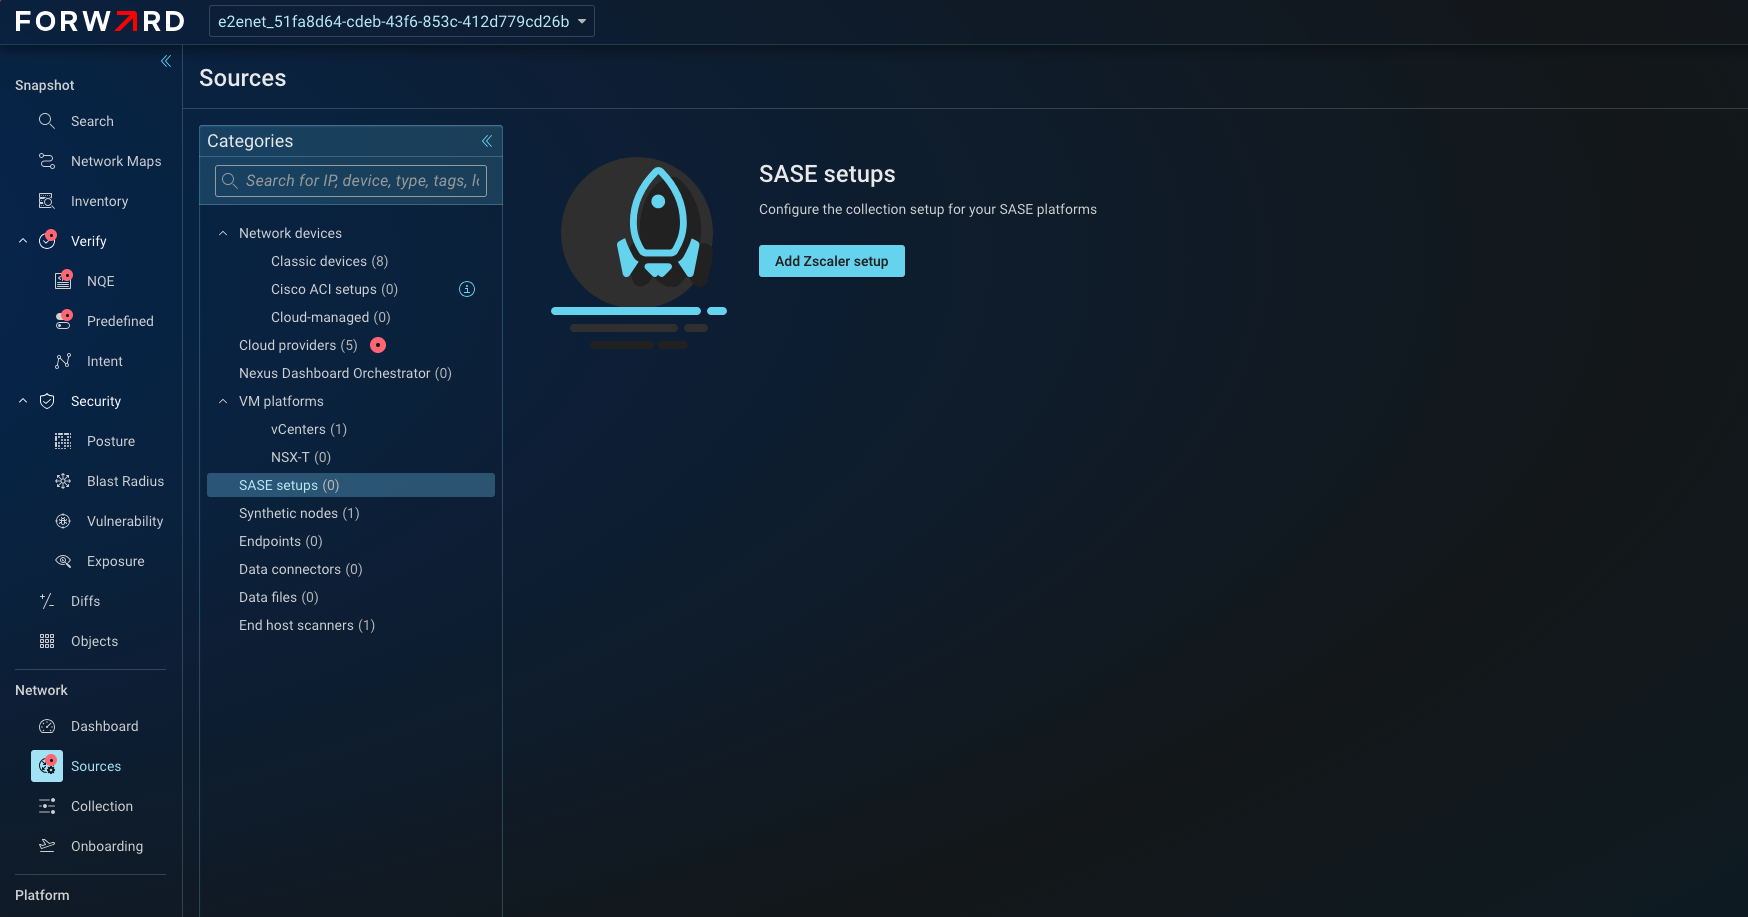Open the network selector dropdown
This screenshot has height=917, width=1748.
point(402,21)
